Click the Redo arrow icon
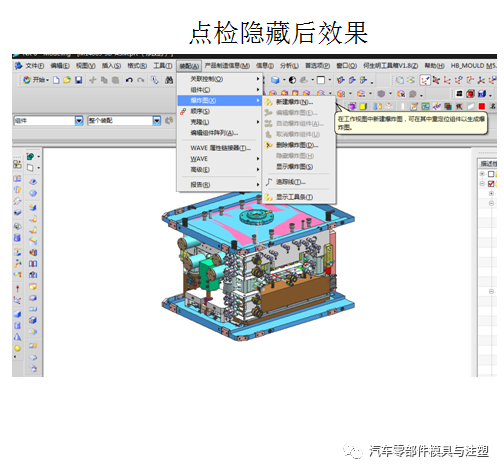The image size is (504, 473). [x=141, y=80]
